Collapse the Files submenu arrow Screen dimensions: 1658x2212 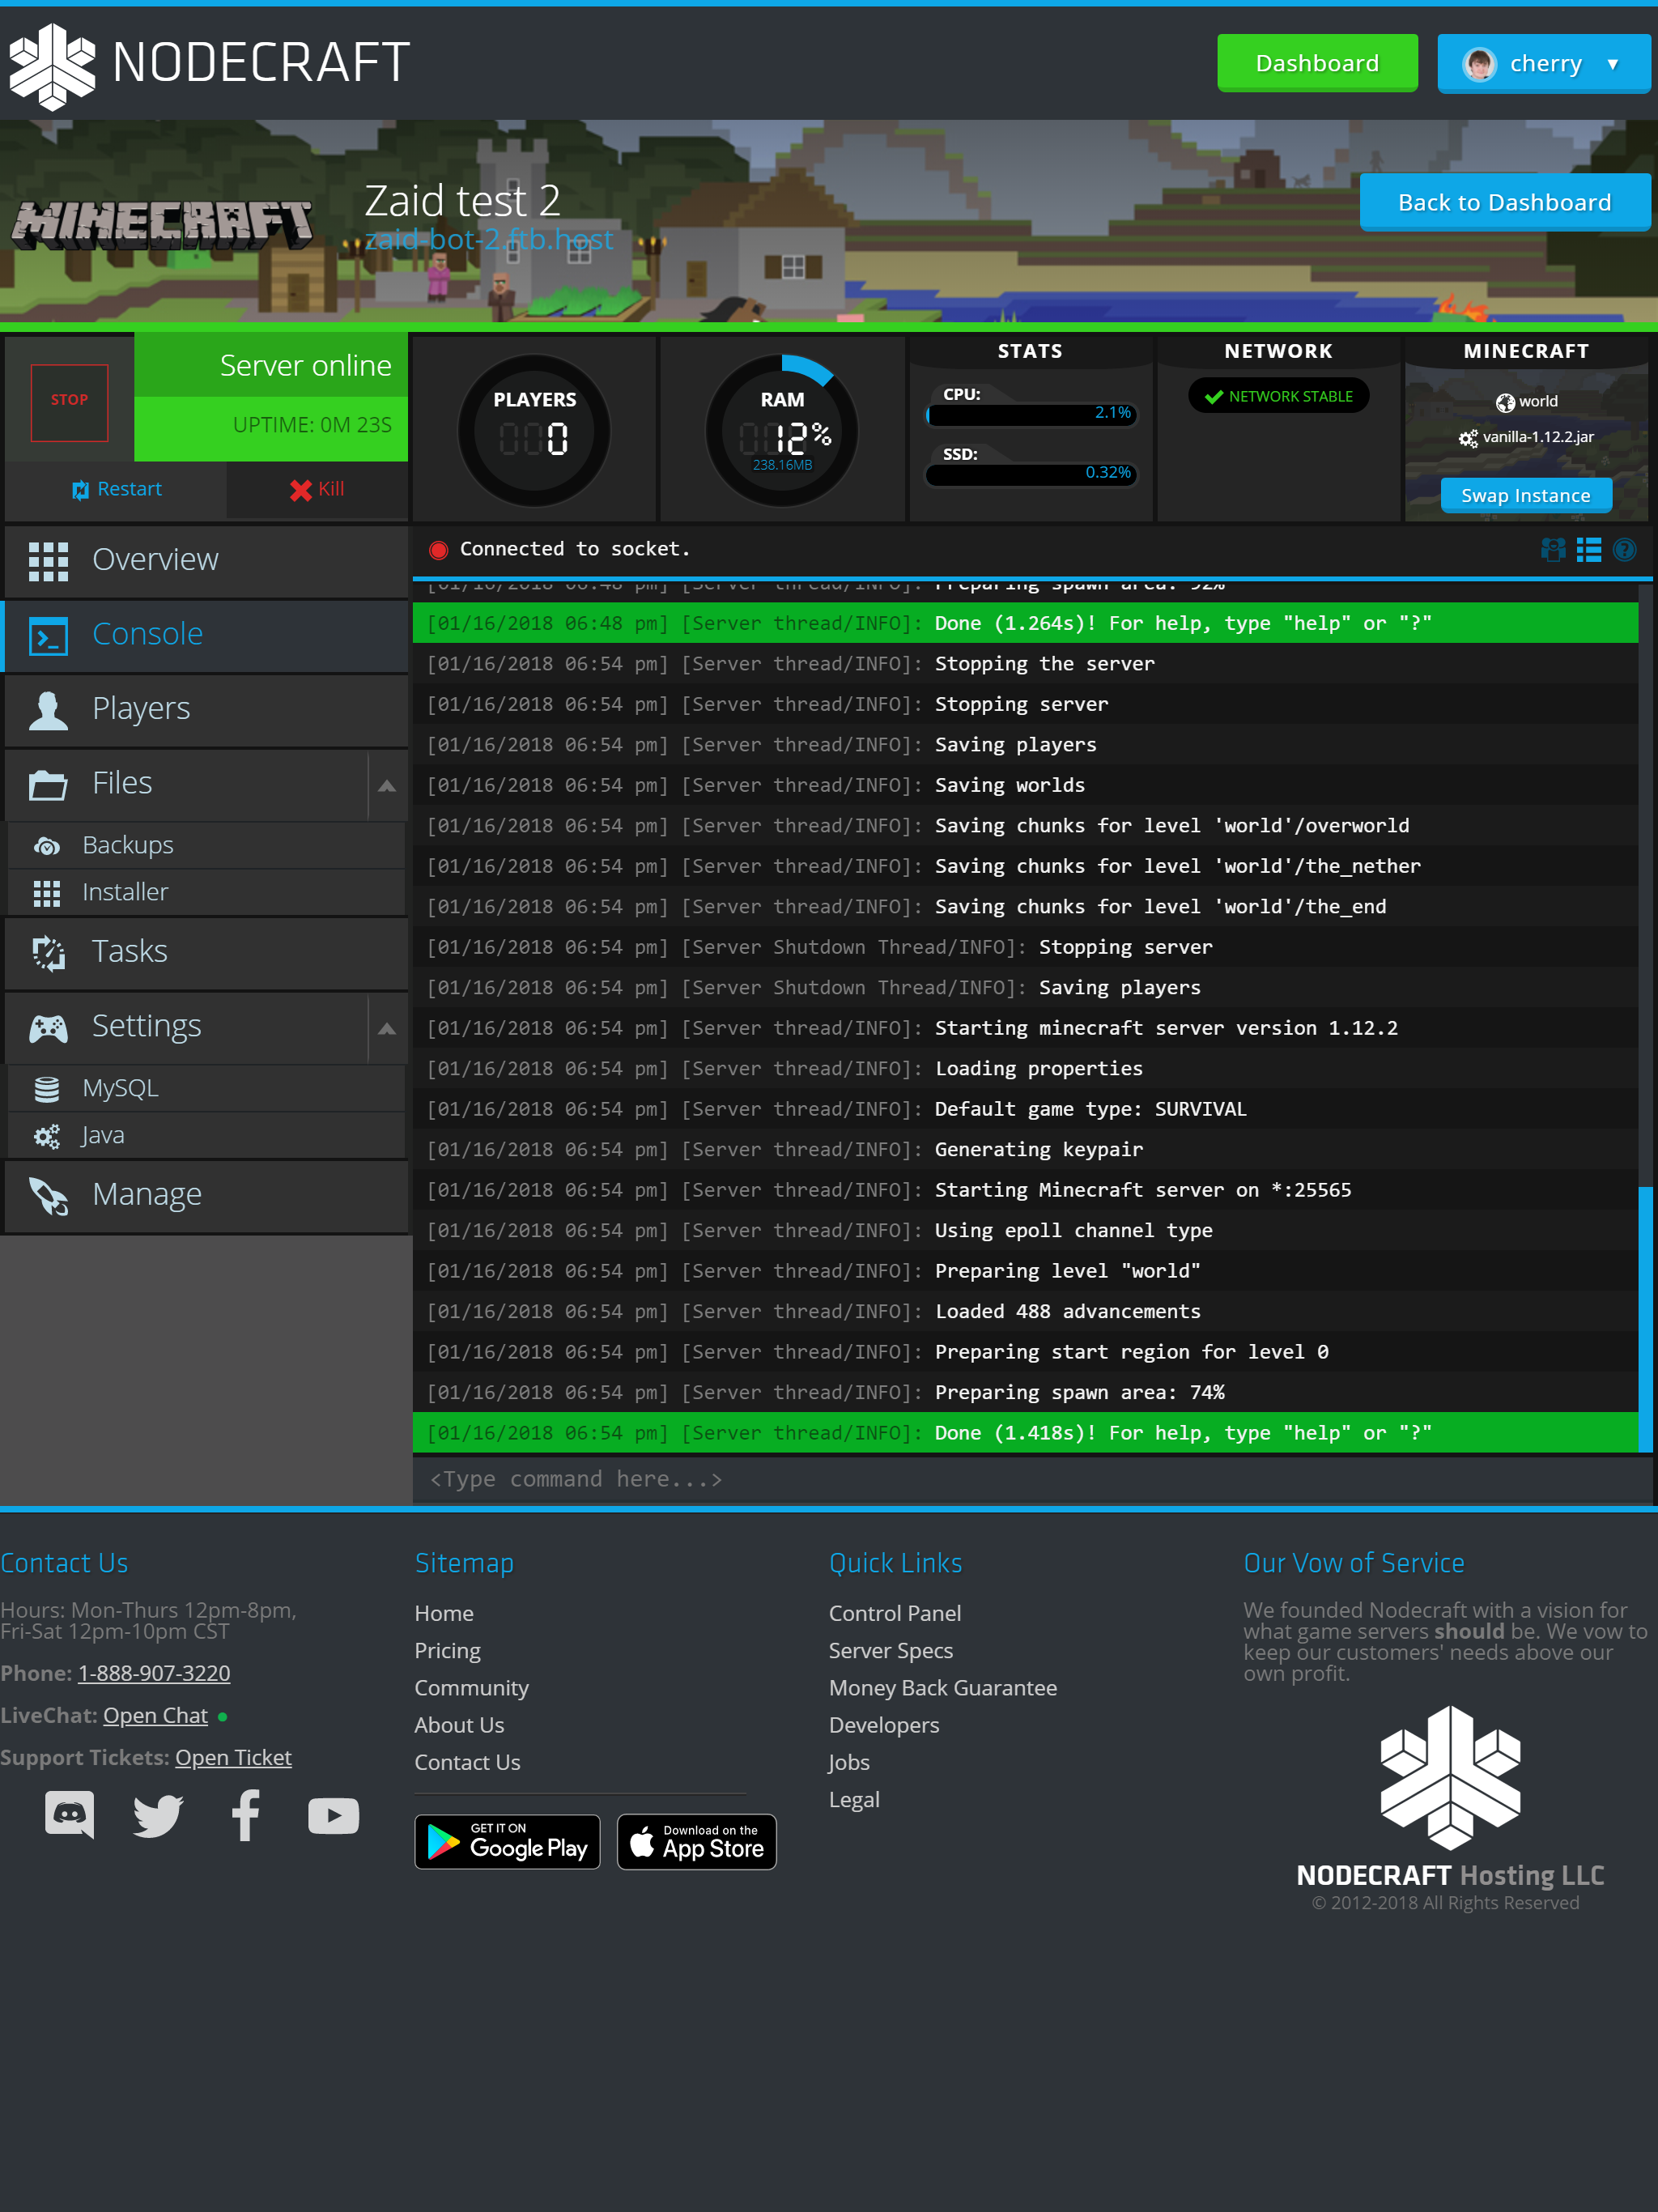[x=388, y=785]
